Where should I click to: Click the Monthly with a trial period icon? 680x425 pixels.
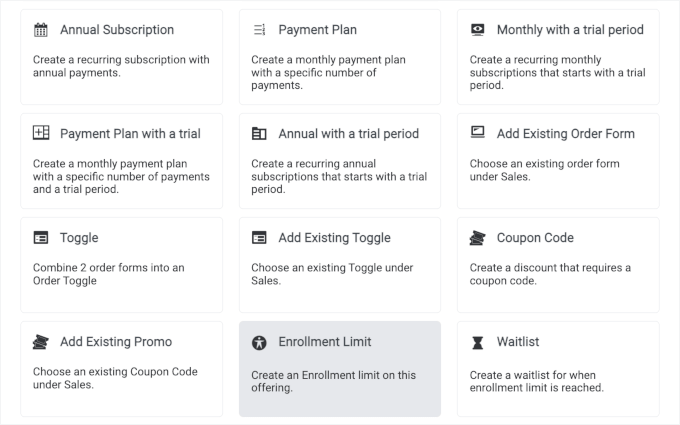click(477, 30)
